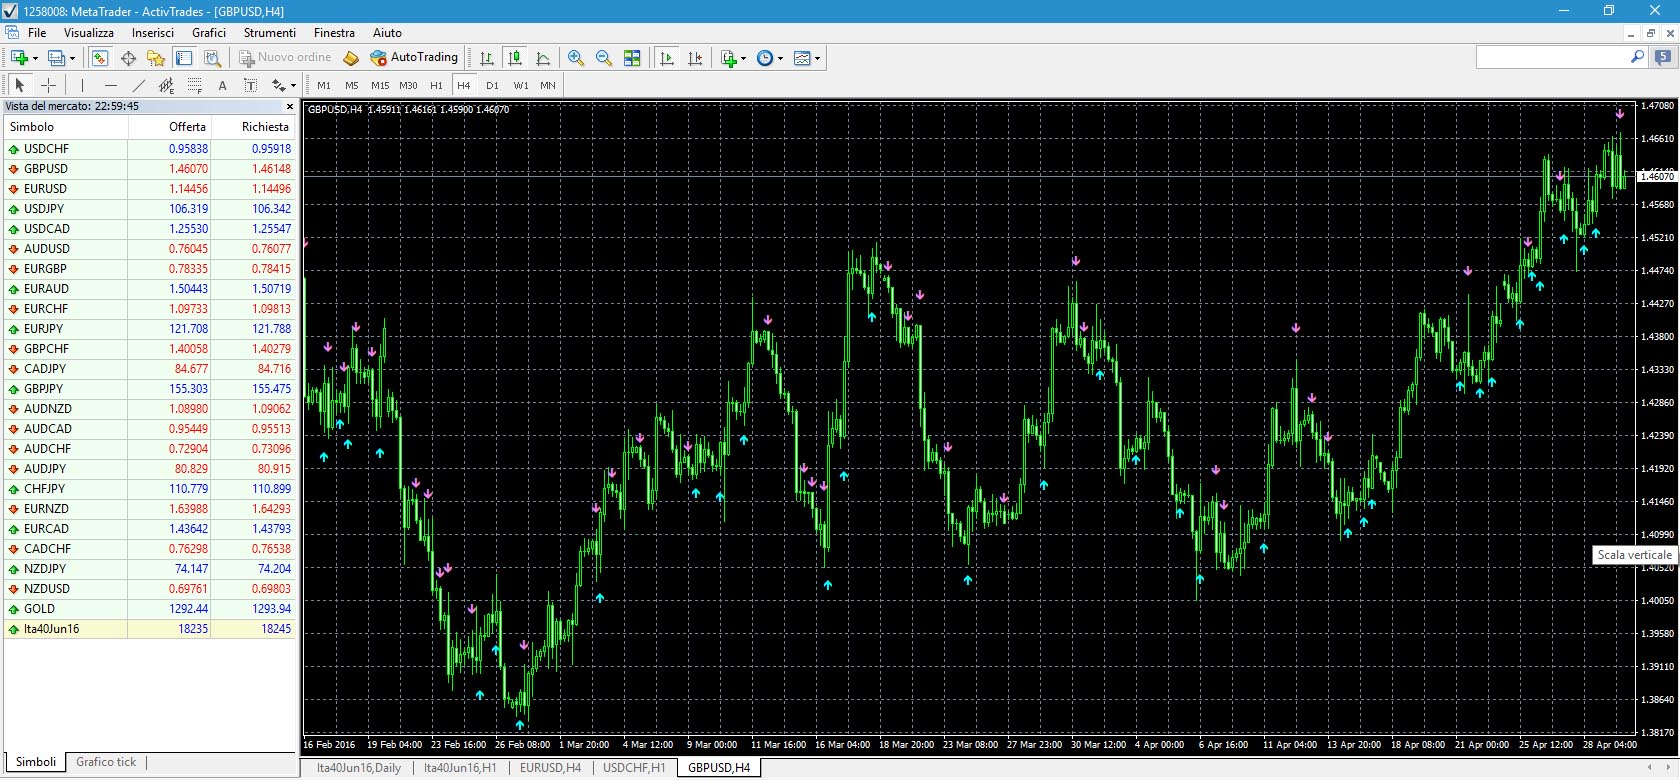Open the Indicators list icon
The image size is (1680, 780).
pyautogui.click(x=729, y=58)
